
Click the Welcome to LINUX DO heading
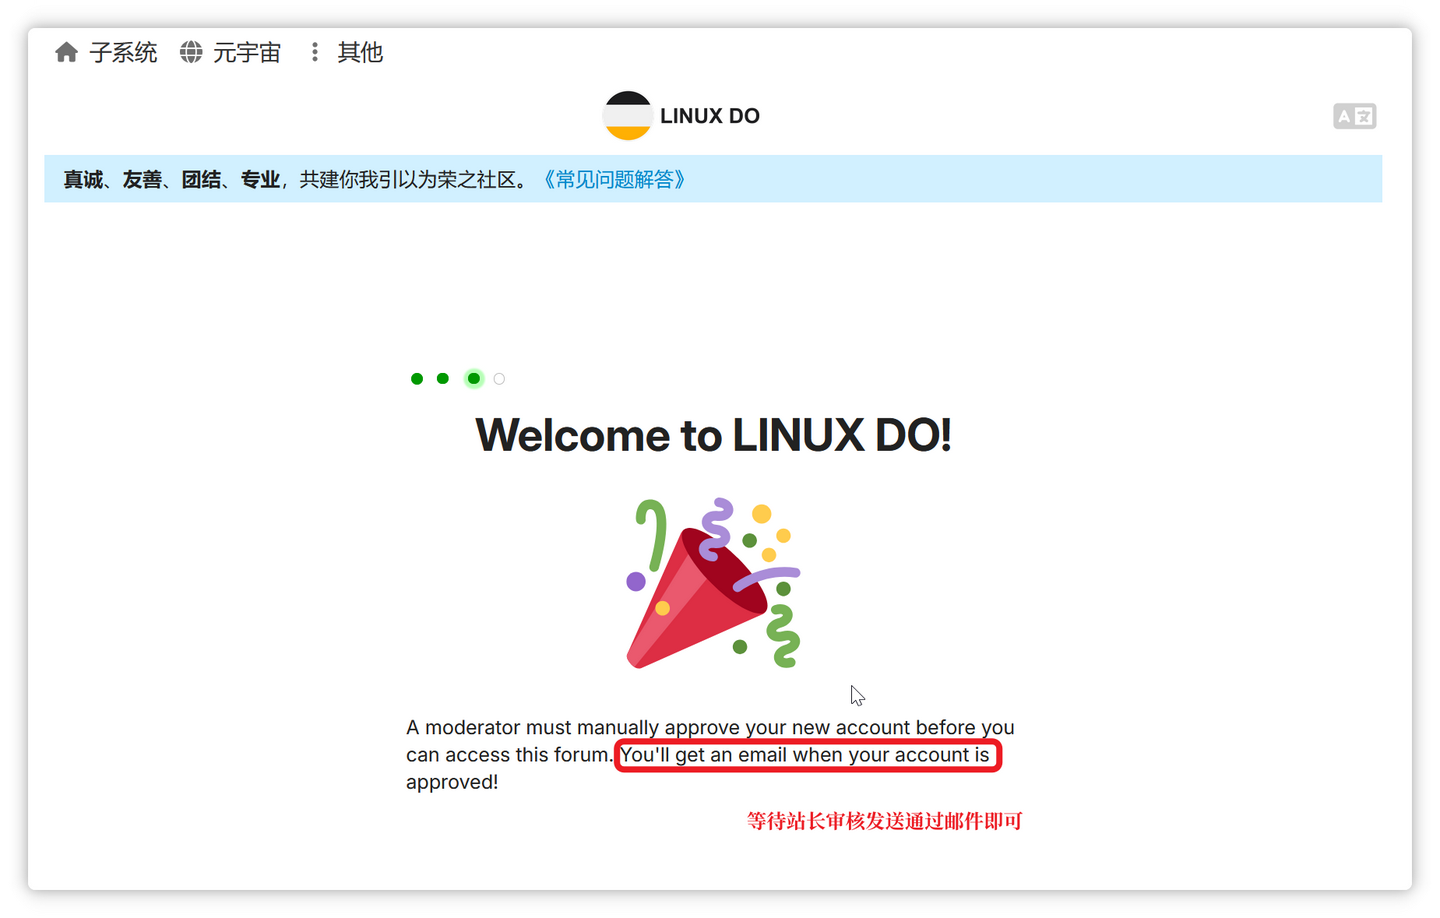pyautogui.click(x=714, y=435)
